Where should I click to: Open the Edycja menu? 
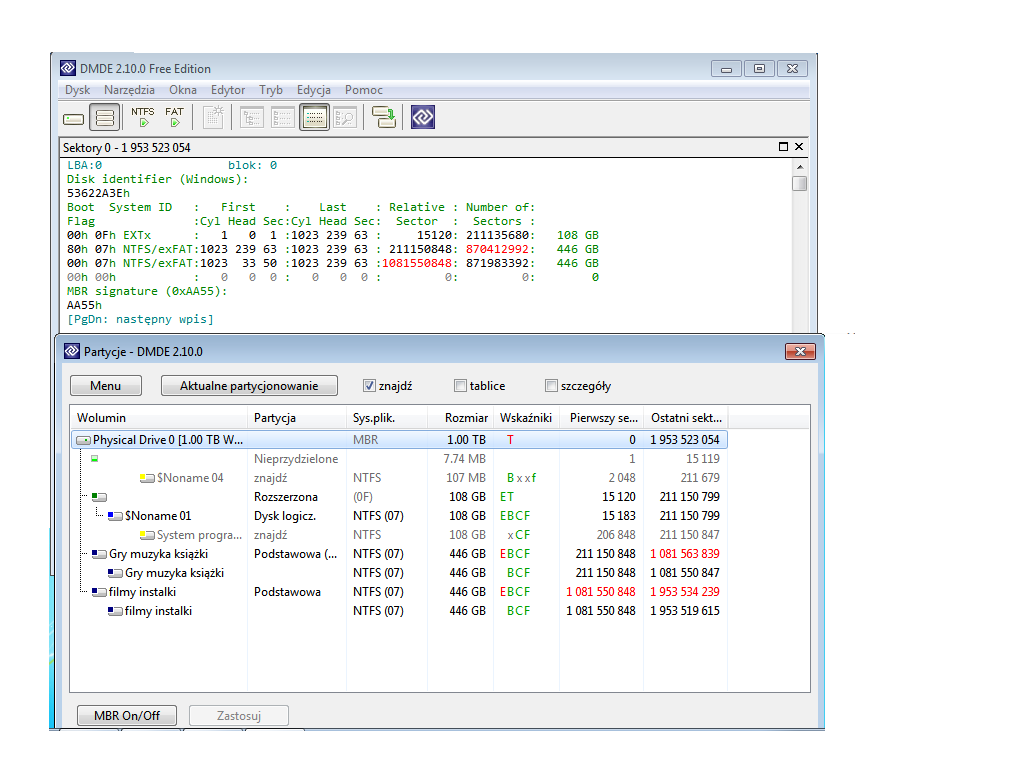pos(313,90)
